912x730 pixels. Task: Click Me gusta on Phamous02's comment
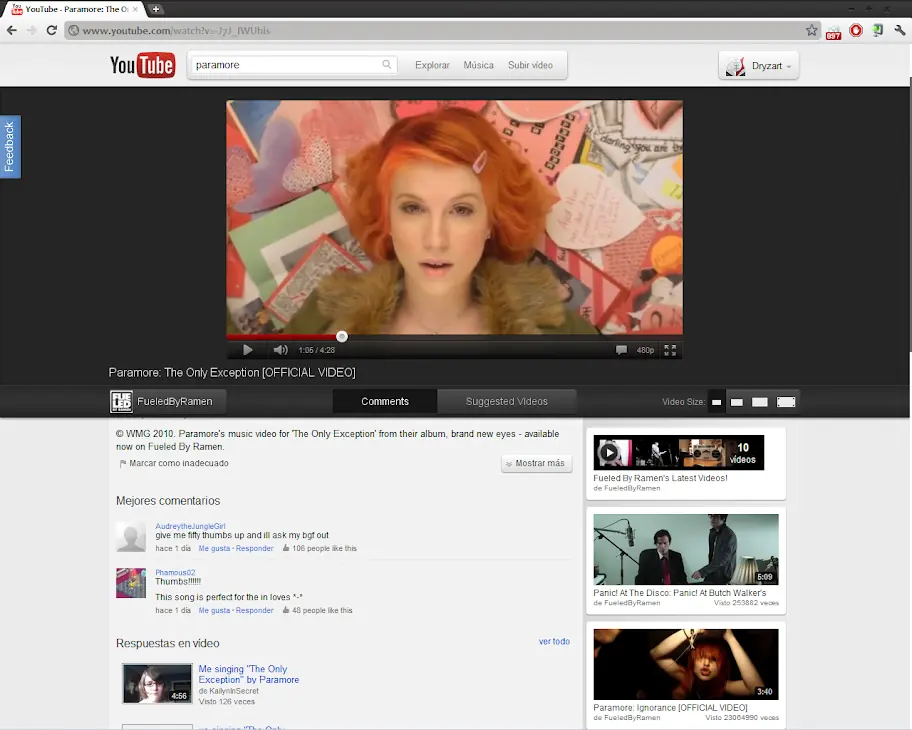tap(214, 611)
